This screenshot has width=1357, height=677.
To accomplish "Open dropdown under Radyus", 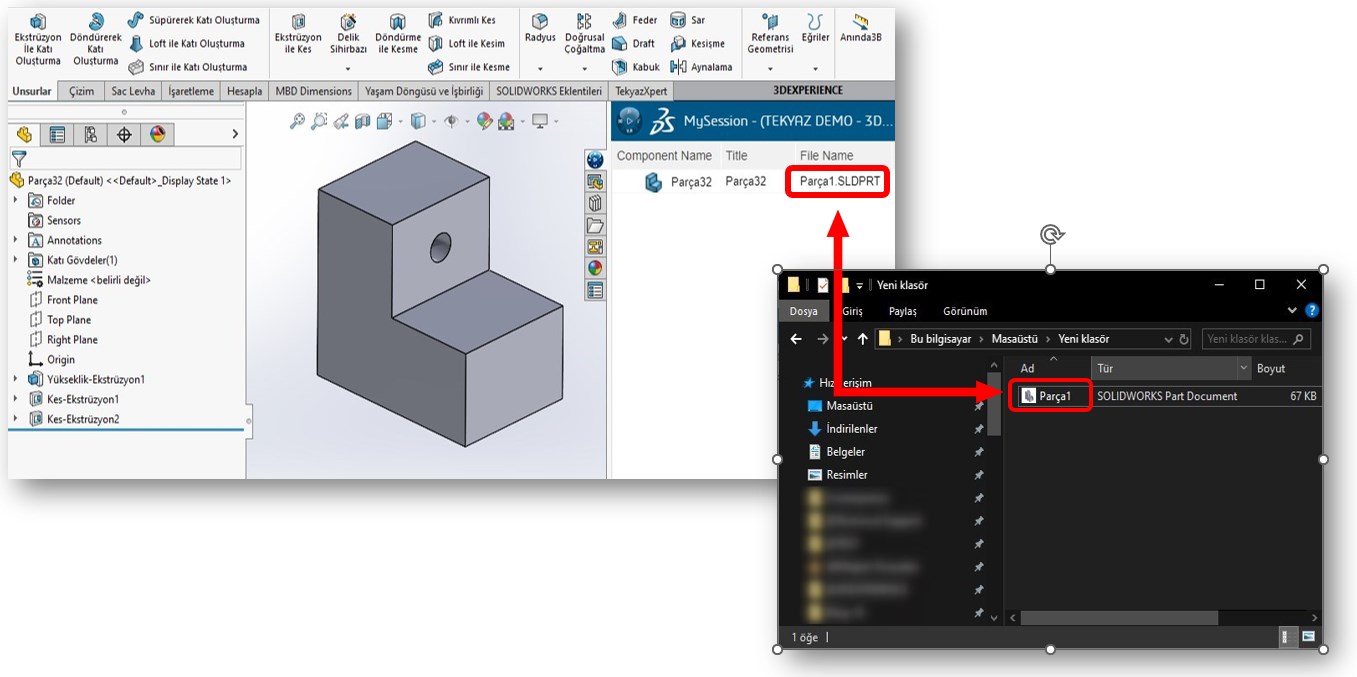I will coord(540,69).
